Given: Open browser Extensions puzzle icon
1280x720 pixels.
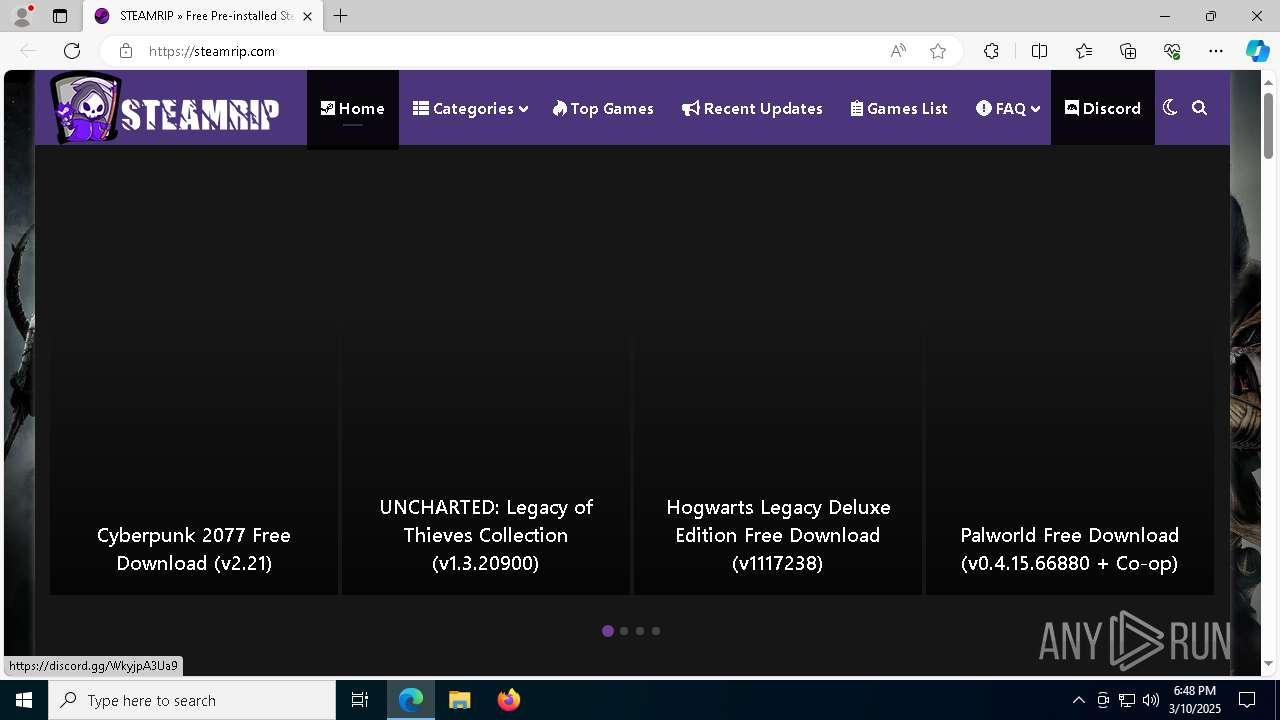Looking at the screenshot, I should pyautogui.click(x=991, y=51).
